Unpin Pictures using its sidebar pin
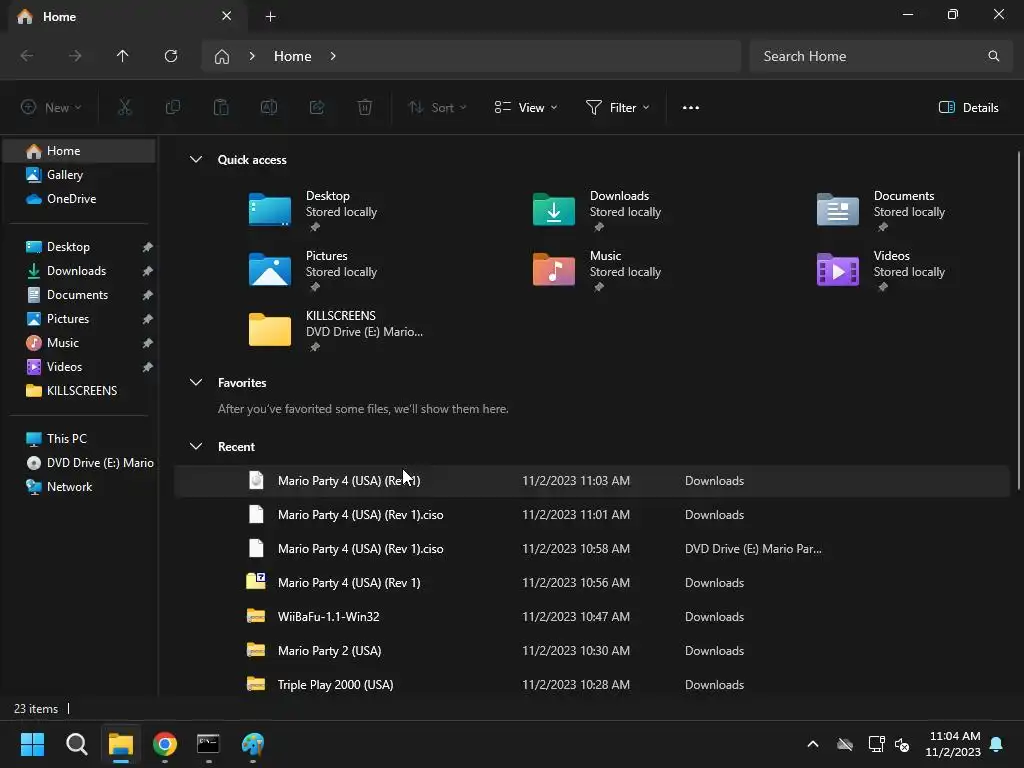The height and width of the screenshot is (768, 1024). (x=148, y=319)
